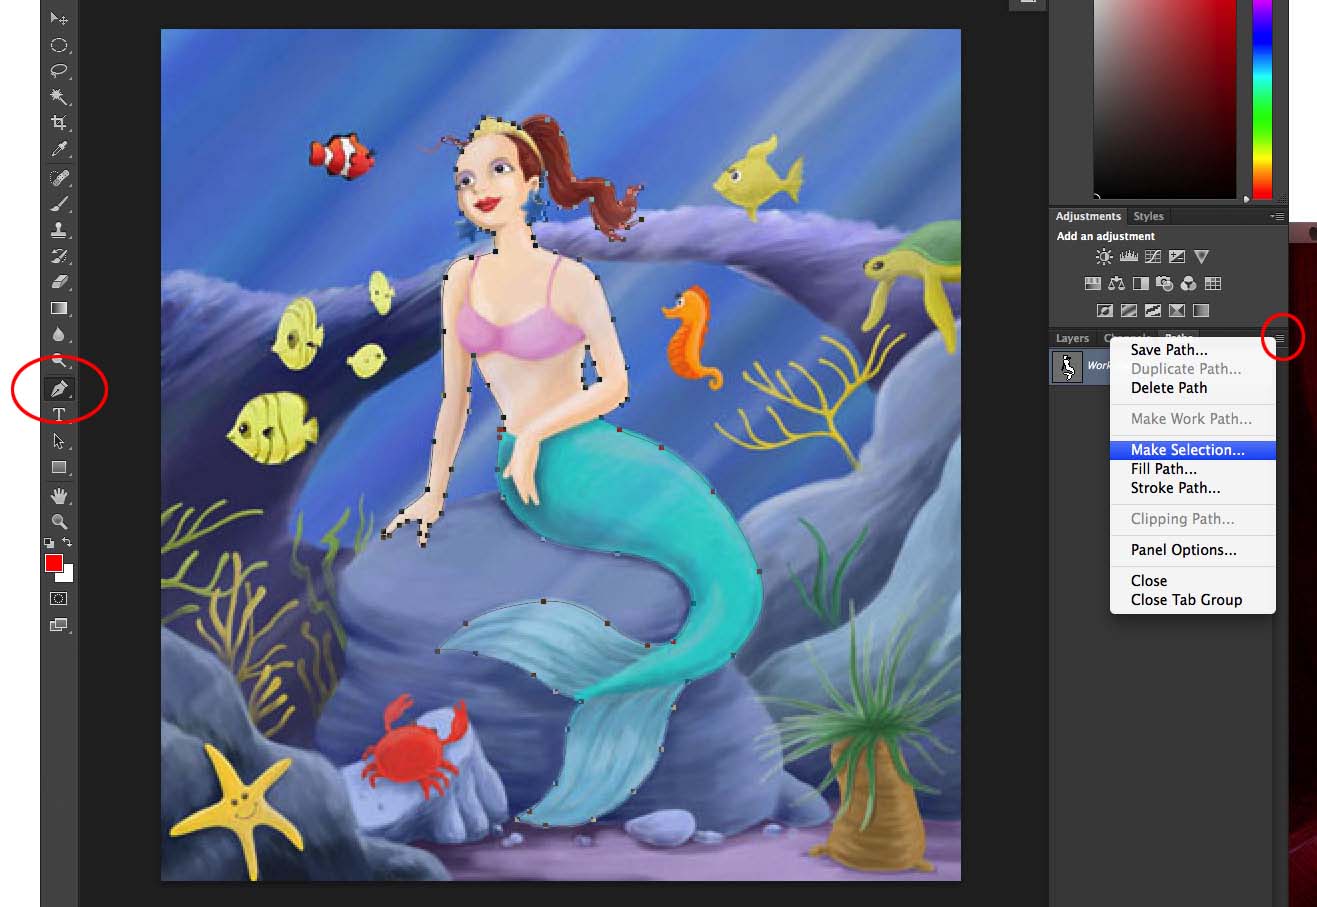Select the Dodge tool
Viewport: 1317px width, 907px height.
tap(59, 361)
